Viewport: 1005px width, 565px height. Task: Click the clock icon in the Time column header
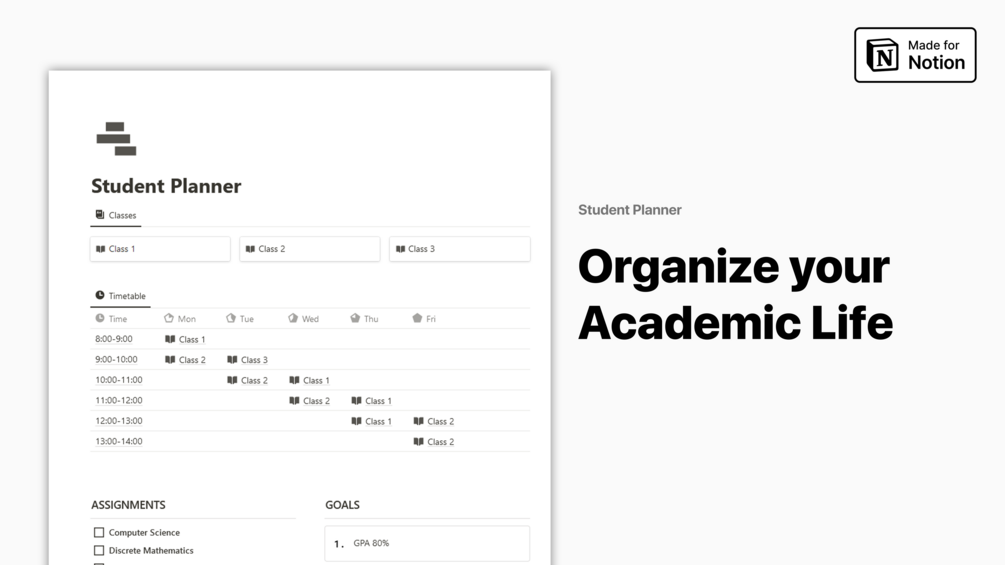(x=100, y=318)
